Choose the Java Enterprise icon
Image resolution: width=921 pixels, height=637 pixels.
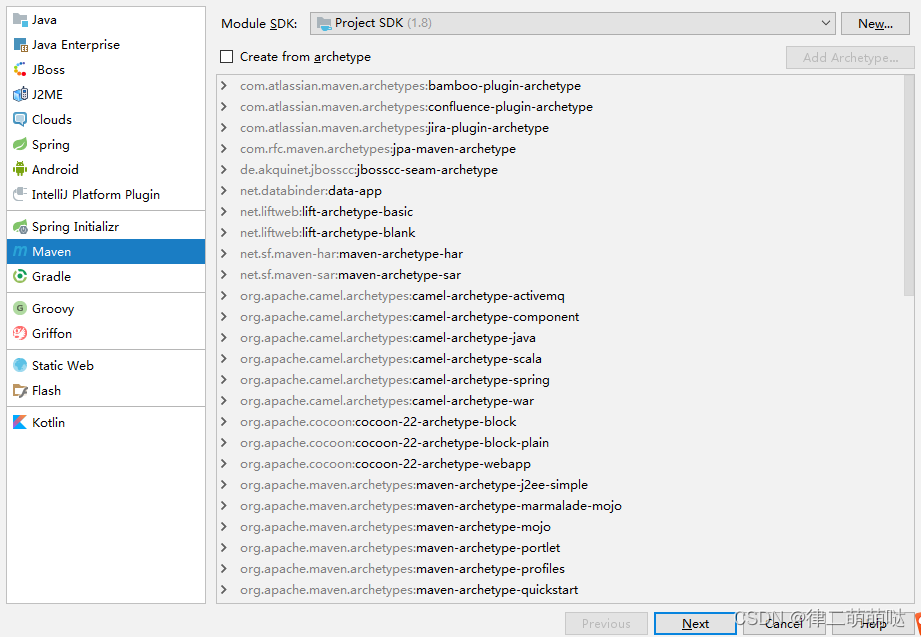coord(20,45)
